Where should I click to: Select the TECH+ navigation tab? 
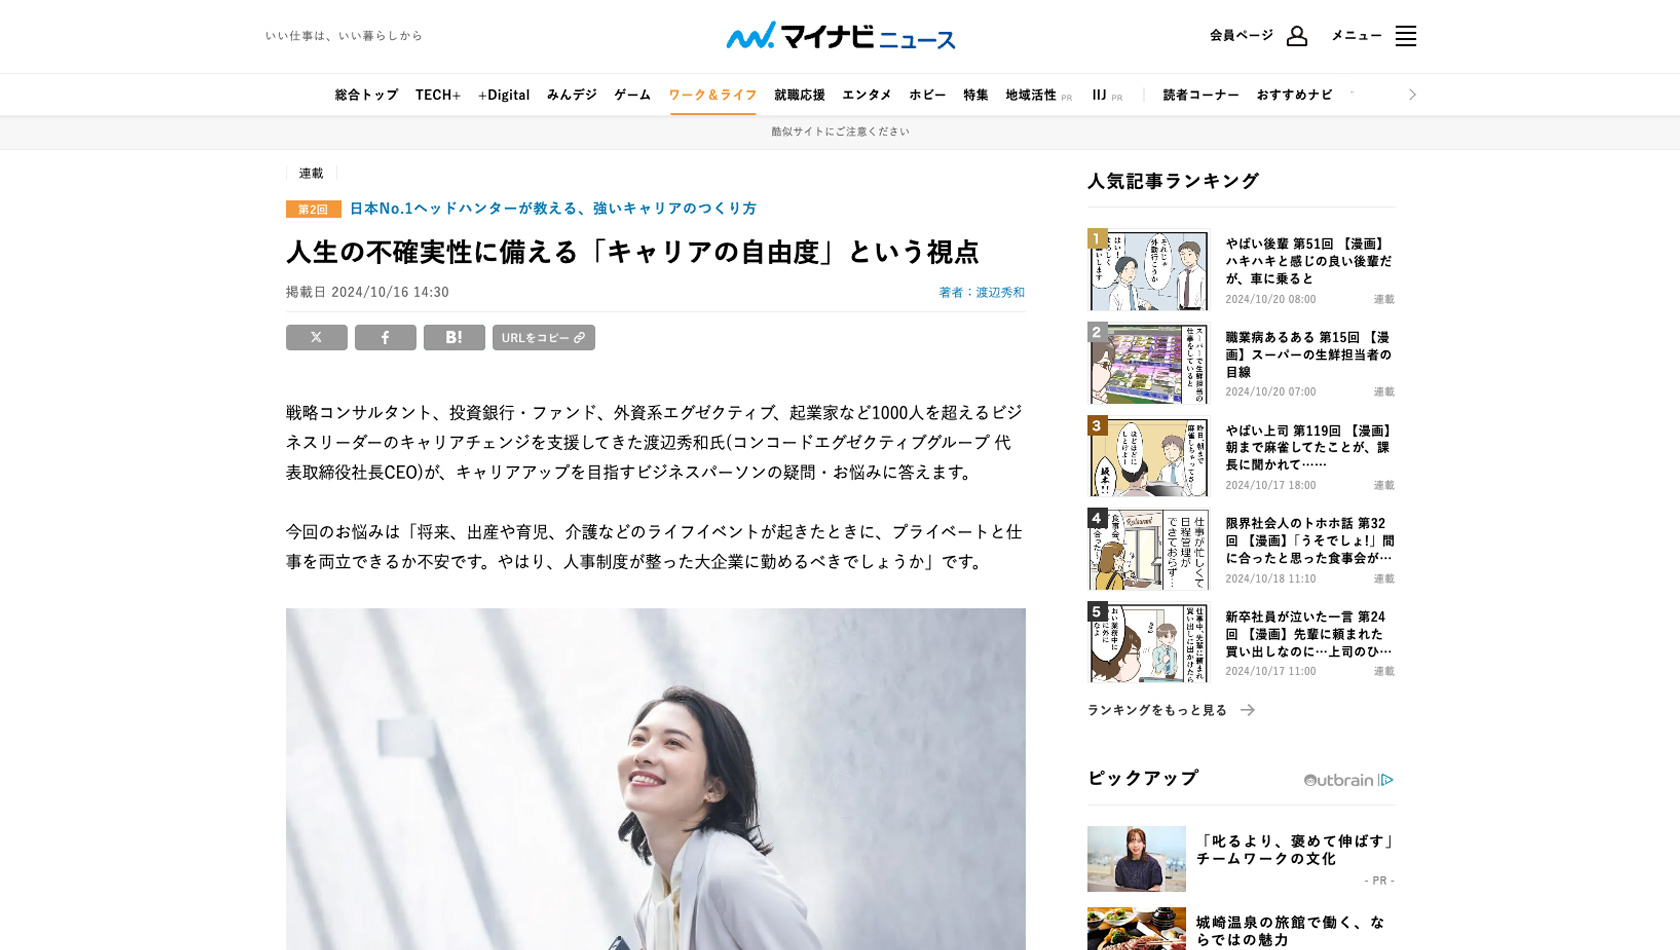(x=438, y=95)
